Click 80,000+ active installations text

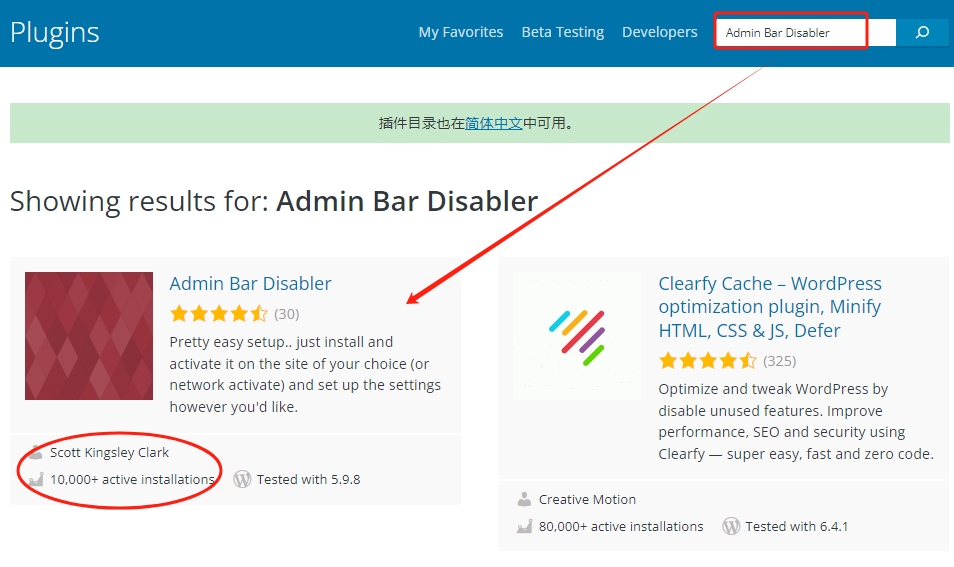621,526
